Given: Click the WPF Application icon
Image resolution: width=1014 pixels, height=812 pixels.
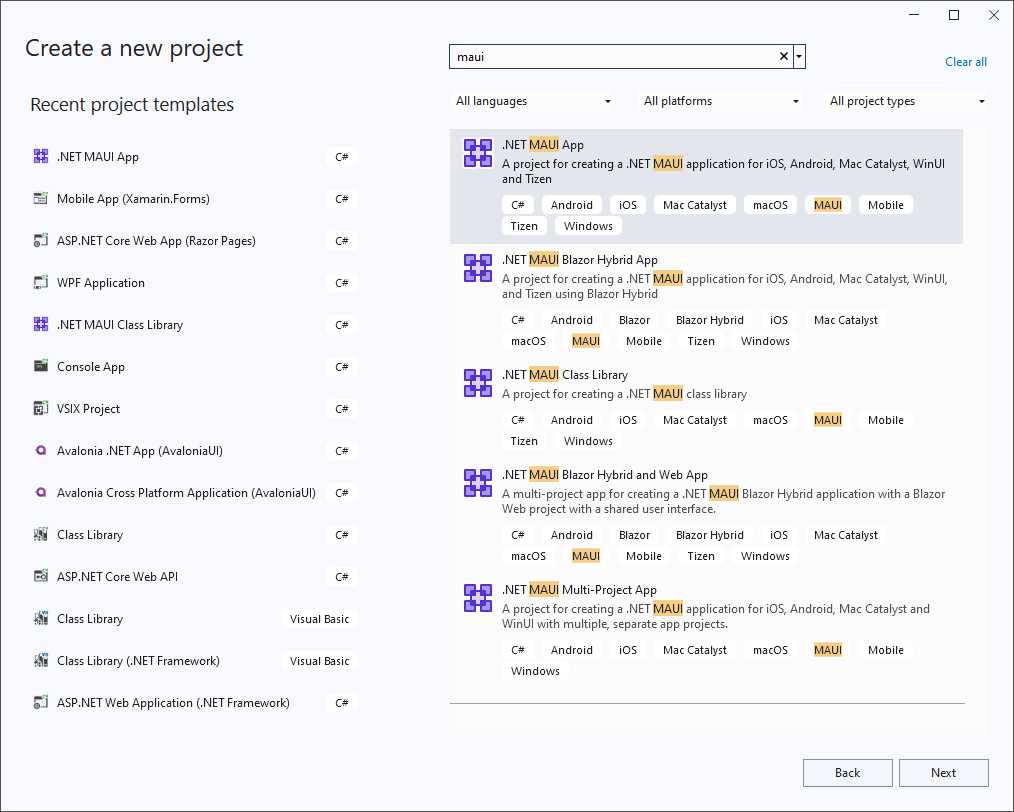Looking at the screenshot, I should pyautogui.click(x=41, y=283).
